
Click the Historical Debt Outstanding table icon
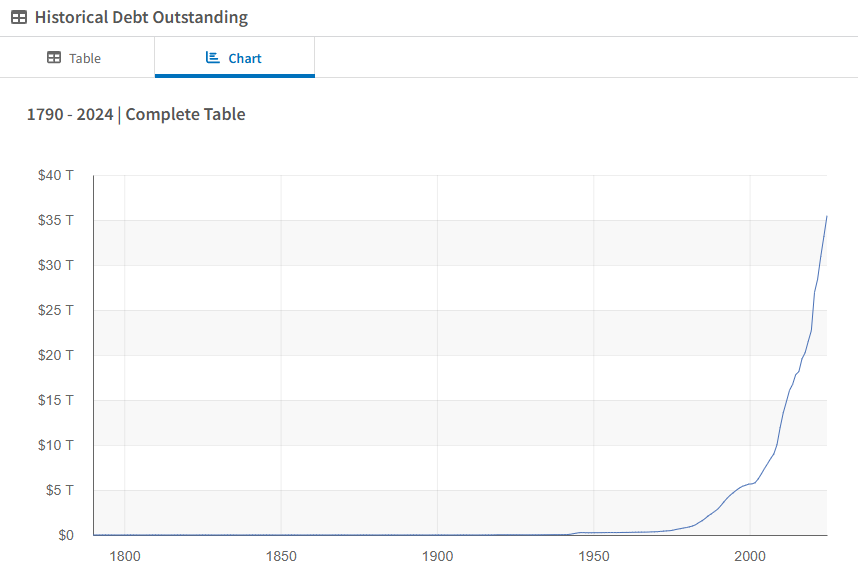click(x=19, y=18)
